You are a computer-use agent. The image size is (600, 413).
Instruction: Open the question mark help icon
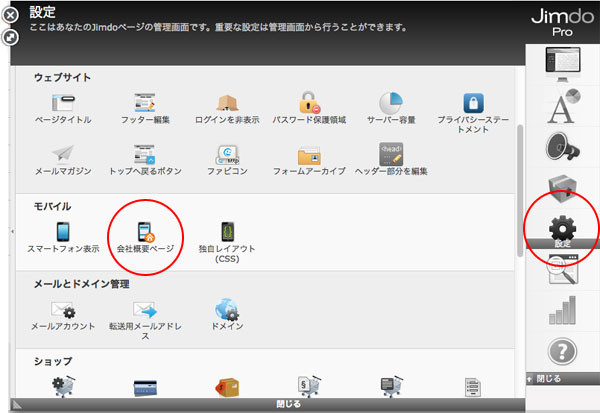(x=562, y=351)
